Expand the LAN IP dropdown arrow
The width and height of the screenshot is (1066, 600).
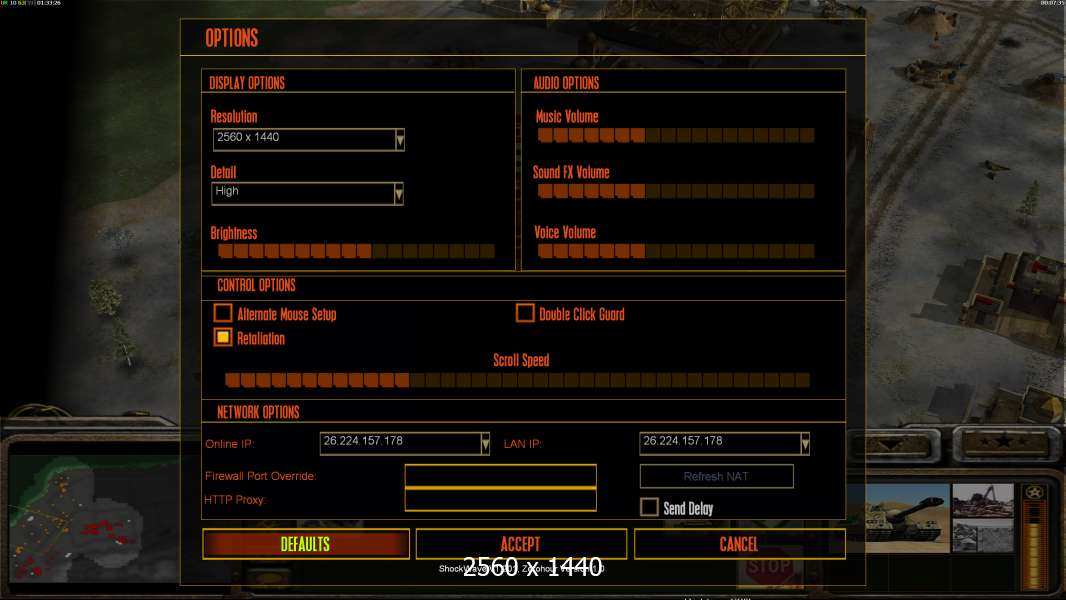805,444
